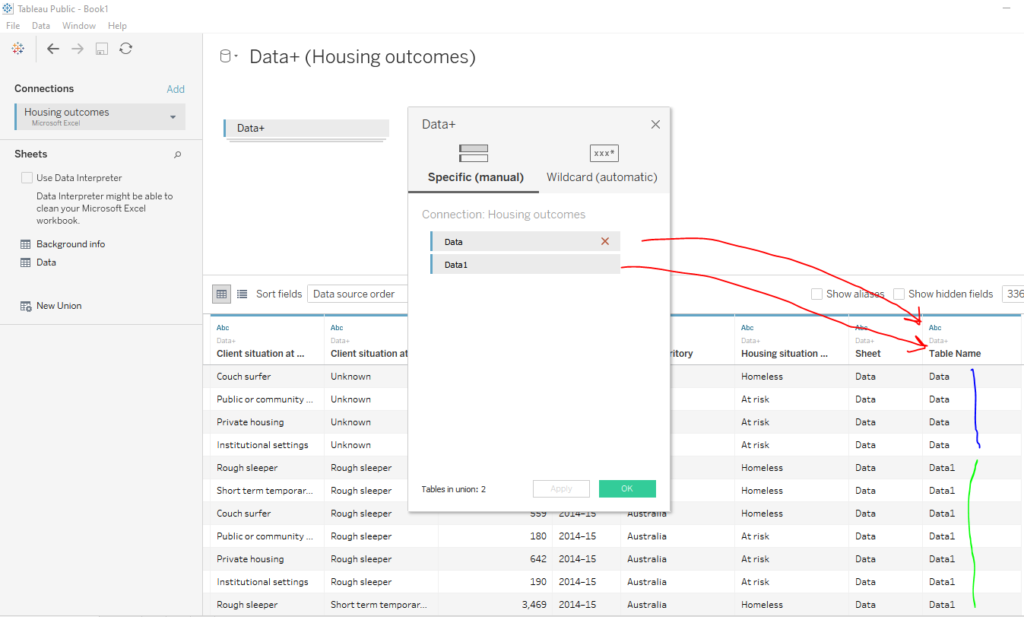Click Abc type icon of Table Name column
This screenshot has width=1024, height=617.
pos(935,328)
